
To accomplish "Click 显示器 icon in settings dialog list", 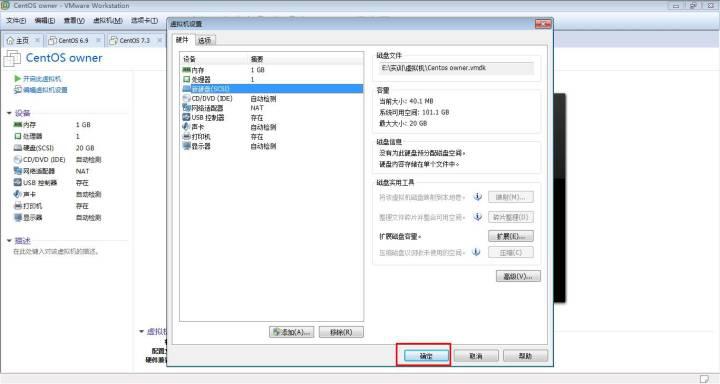I will point(186,146).
